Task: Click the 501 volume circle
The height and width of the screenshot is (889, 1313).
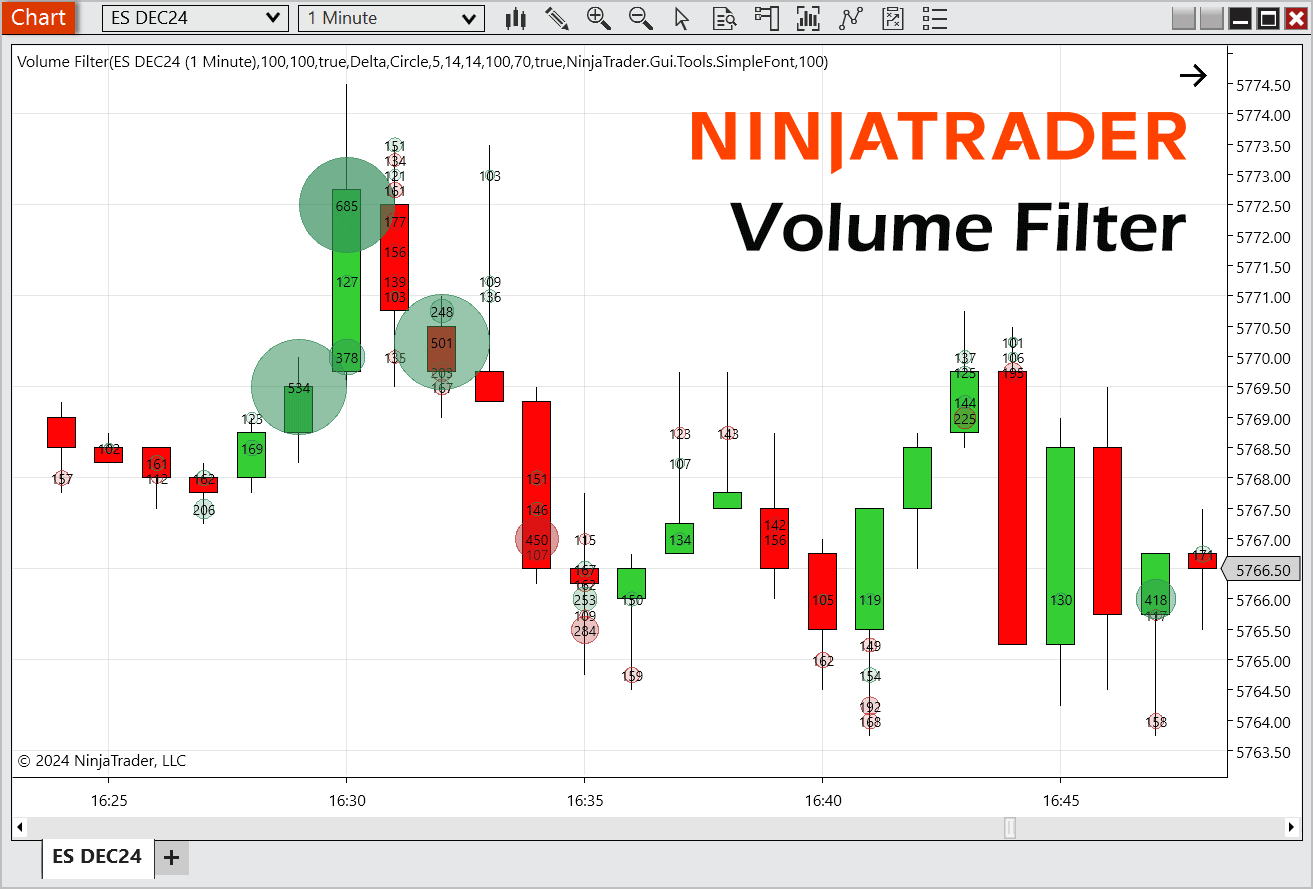Action: point(442,342)
